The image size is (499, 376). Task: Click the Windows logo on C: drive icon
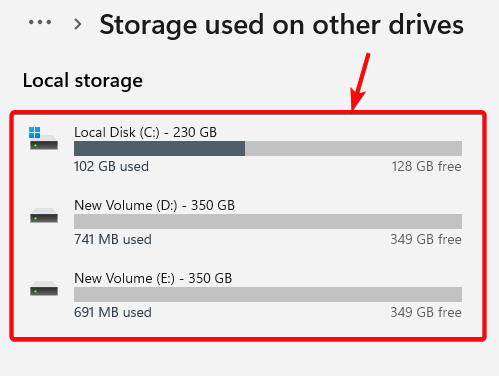[x=34, y=132]
